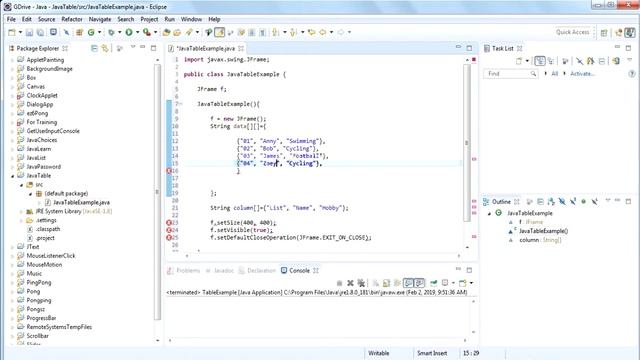Expand JRE System Library node
The width and height of the screenshot is (640, 360).
(x=22, y=211)
